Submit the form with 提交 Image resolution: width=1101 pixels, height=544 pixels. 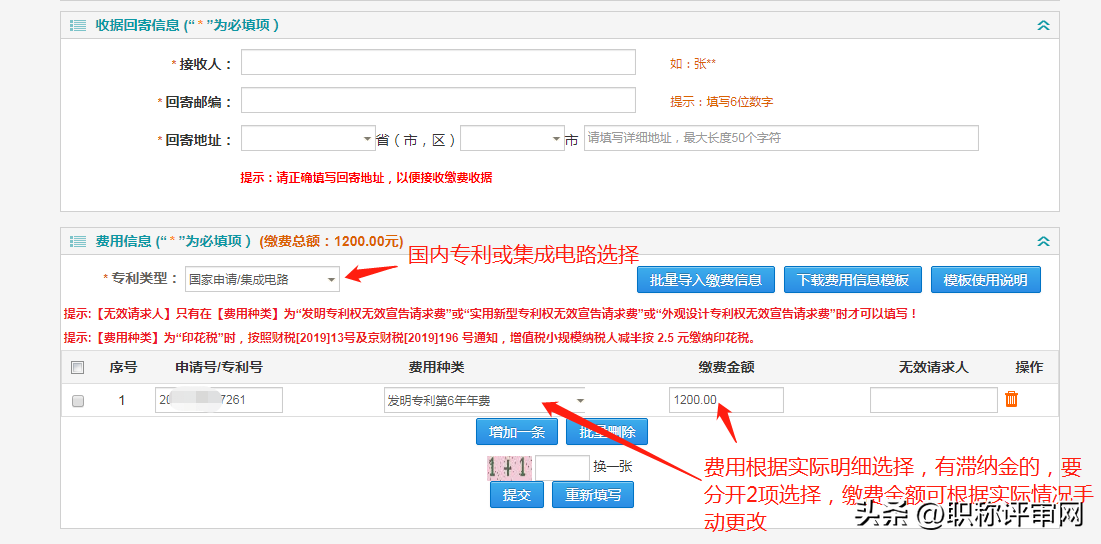pos(516,495)
